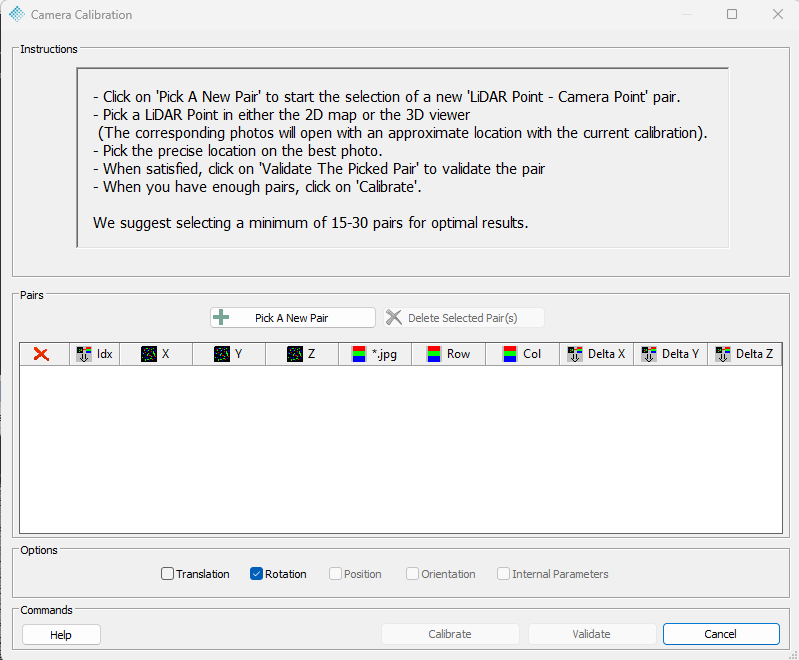The width and height of the screenshot is (799, 660).
Task: Click the Delta Y header label
Action: coord(680,354)
